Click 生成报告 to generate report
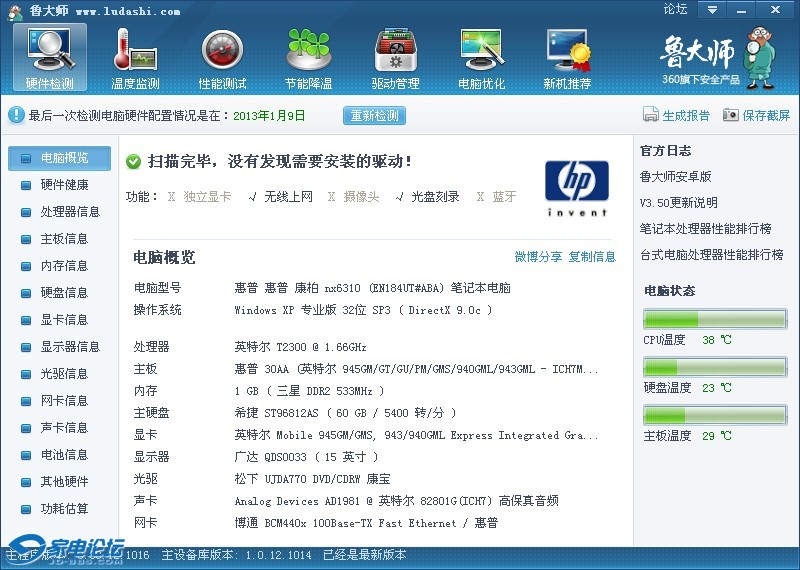The width and height of the screenshot is (800, 570). coord(677,115)
